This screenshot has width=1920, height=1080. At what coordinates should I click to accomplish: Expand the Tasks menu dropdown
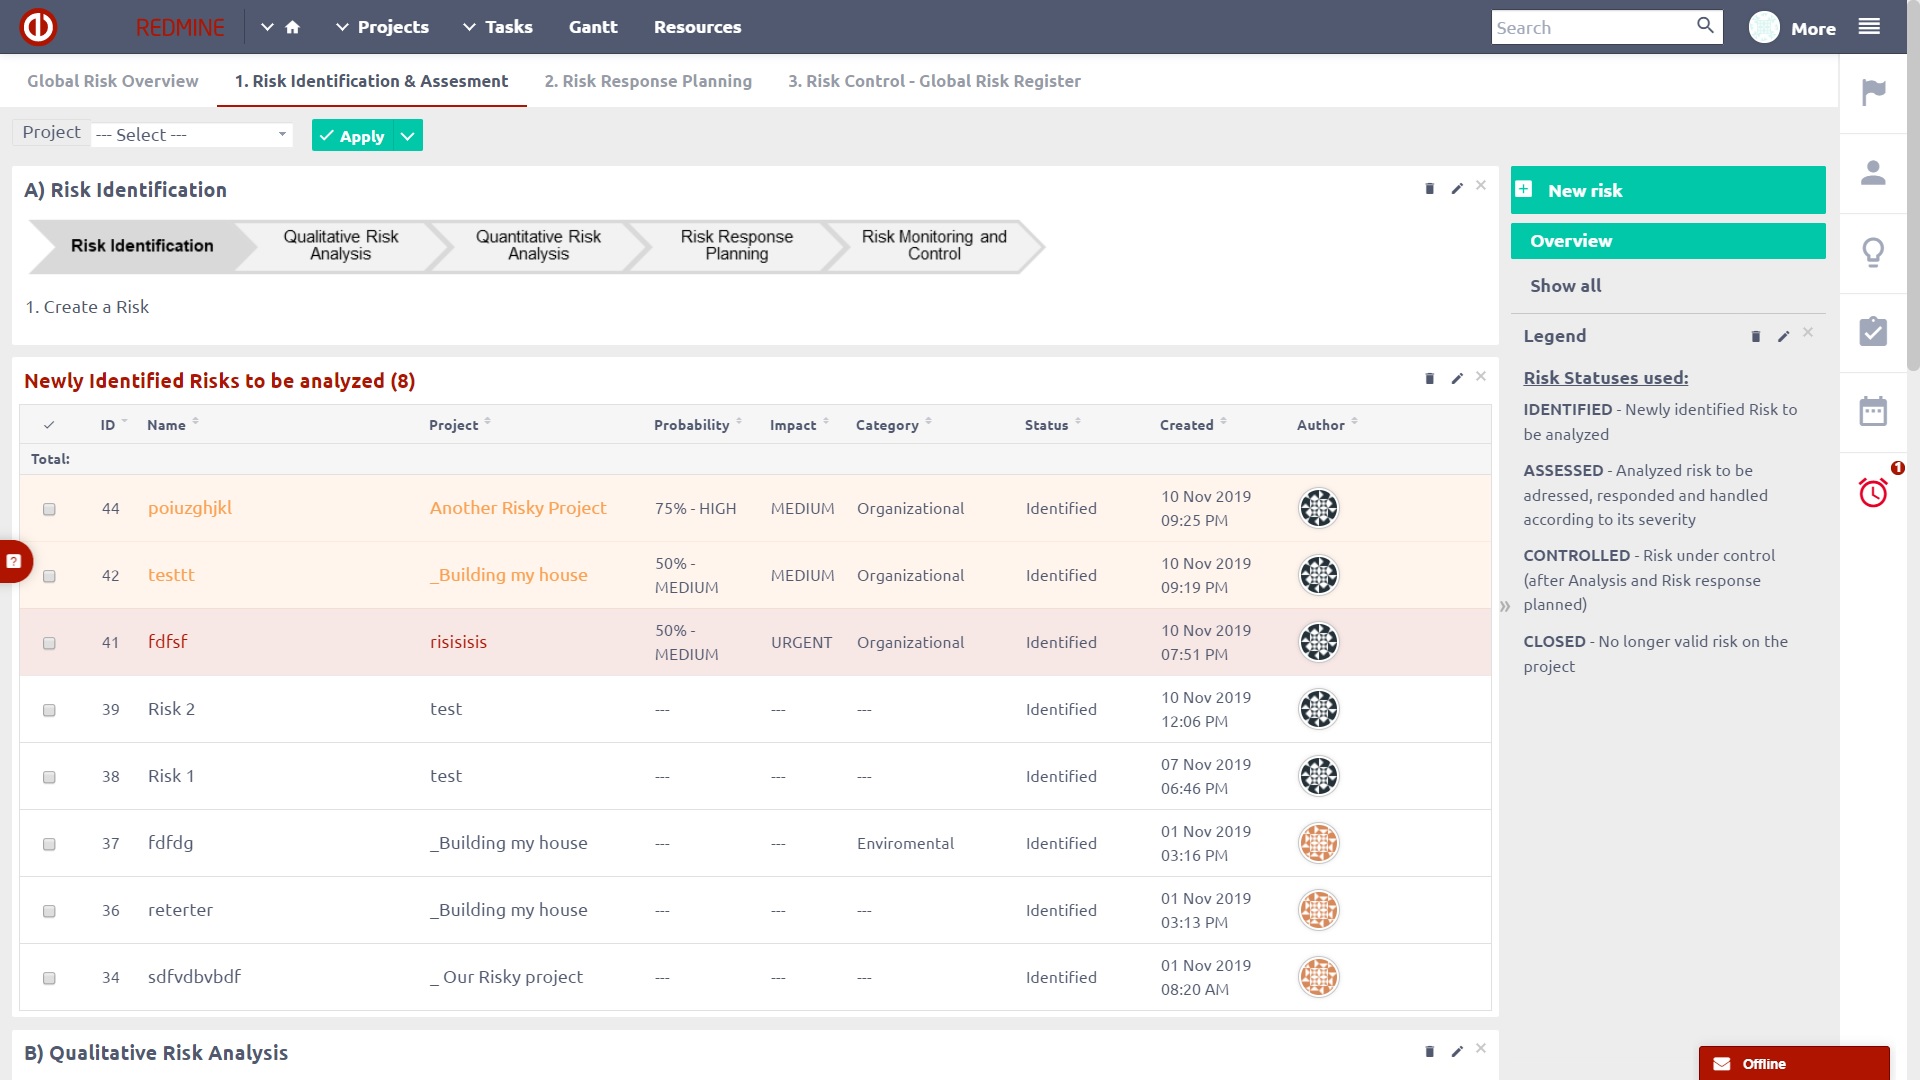(469, 27)
